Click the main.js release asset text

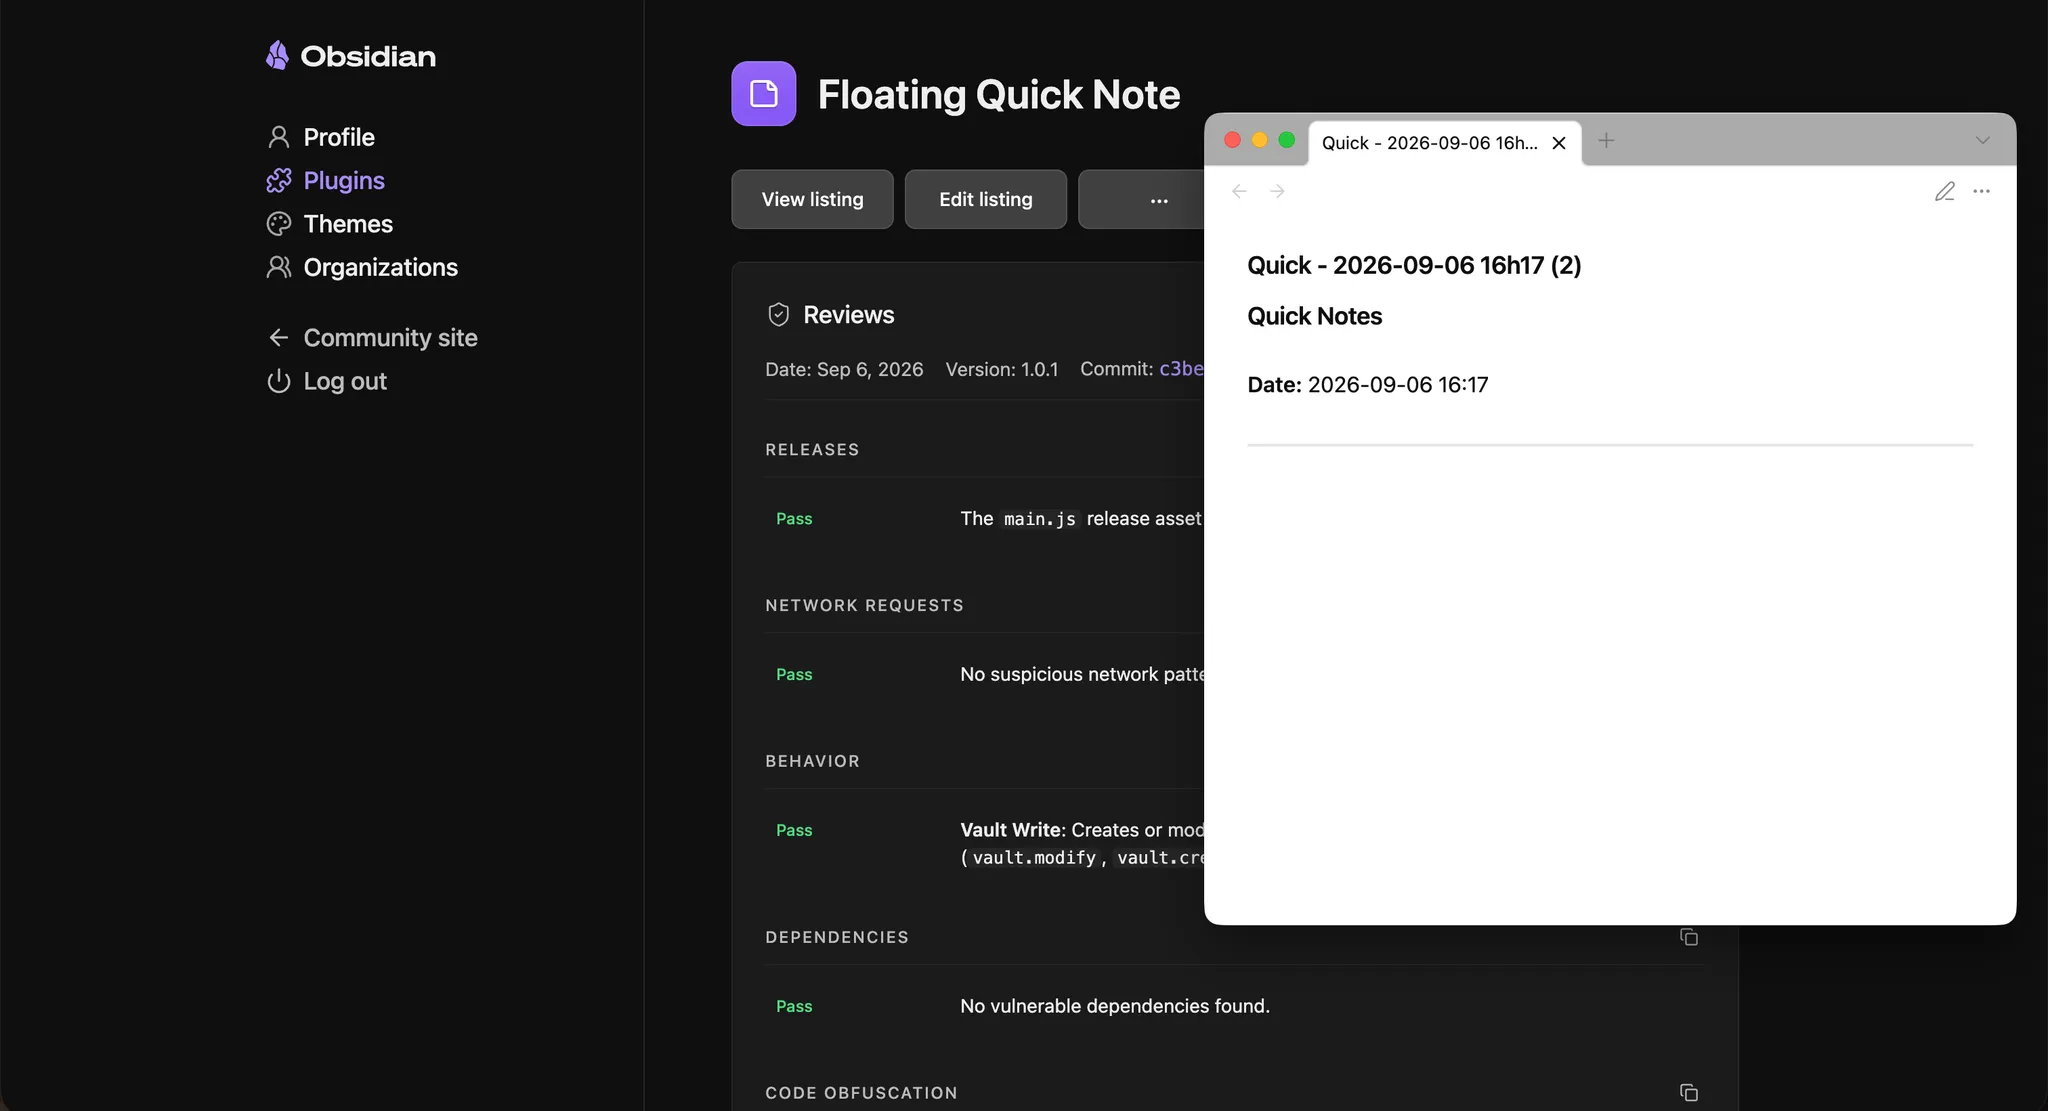(x=1081, y=519)
